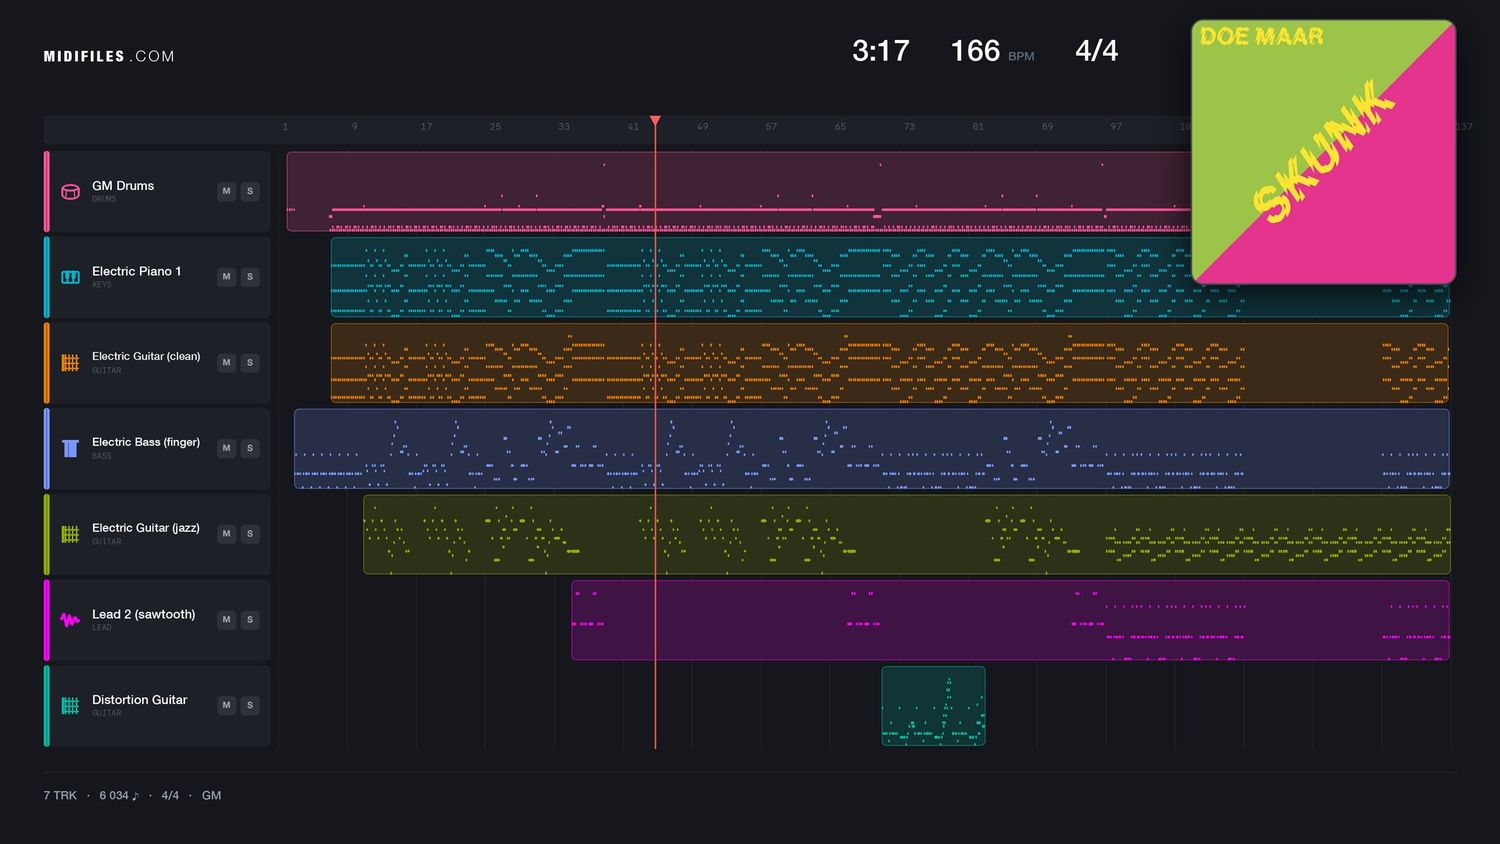Jump to bar 9 on the ruler
The height and width of the screenshot is (844, 1500).
pyautogui.click(x=355, y=127)
